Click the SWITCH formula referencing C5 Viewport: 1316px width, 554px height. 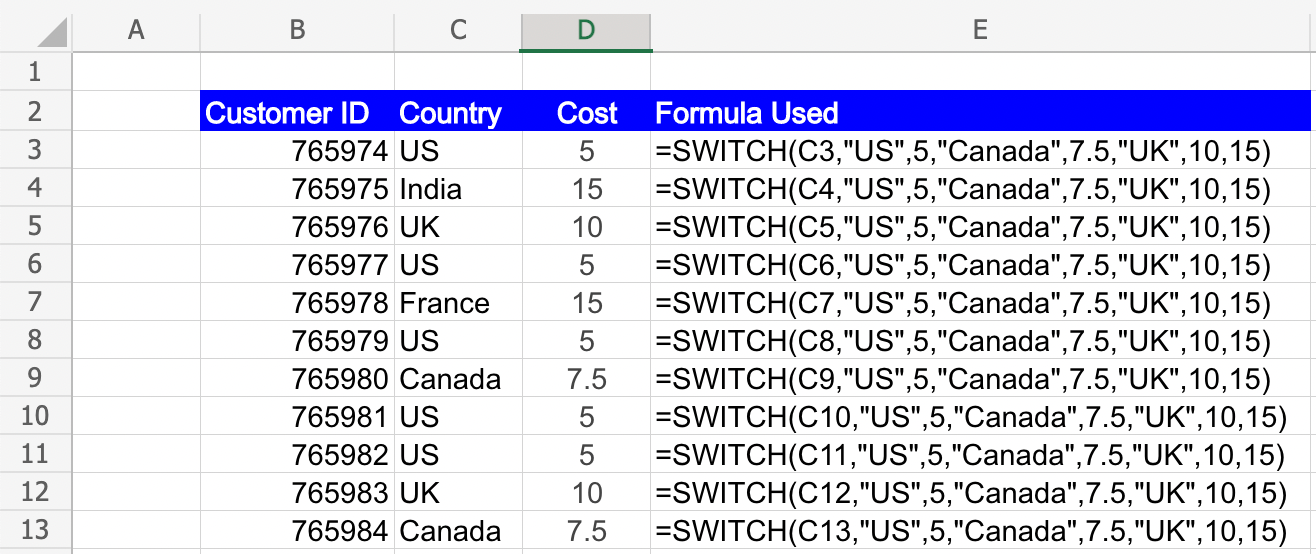click(x=980, y=226)
